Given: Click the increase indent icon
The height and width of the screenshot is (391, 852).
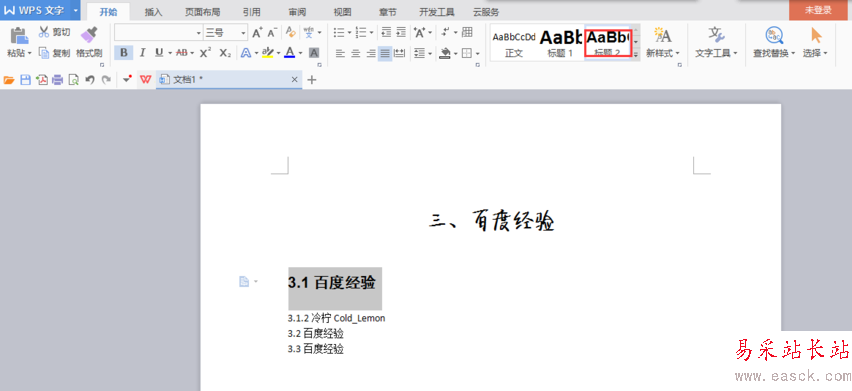Looking at the screenshot, I should click(x=401, y=33).
